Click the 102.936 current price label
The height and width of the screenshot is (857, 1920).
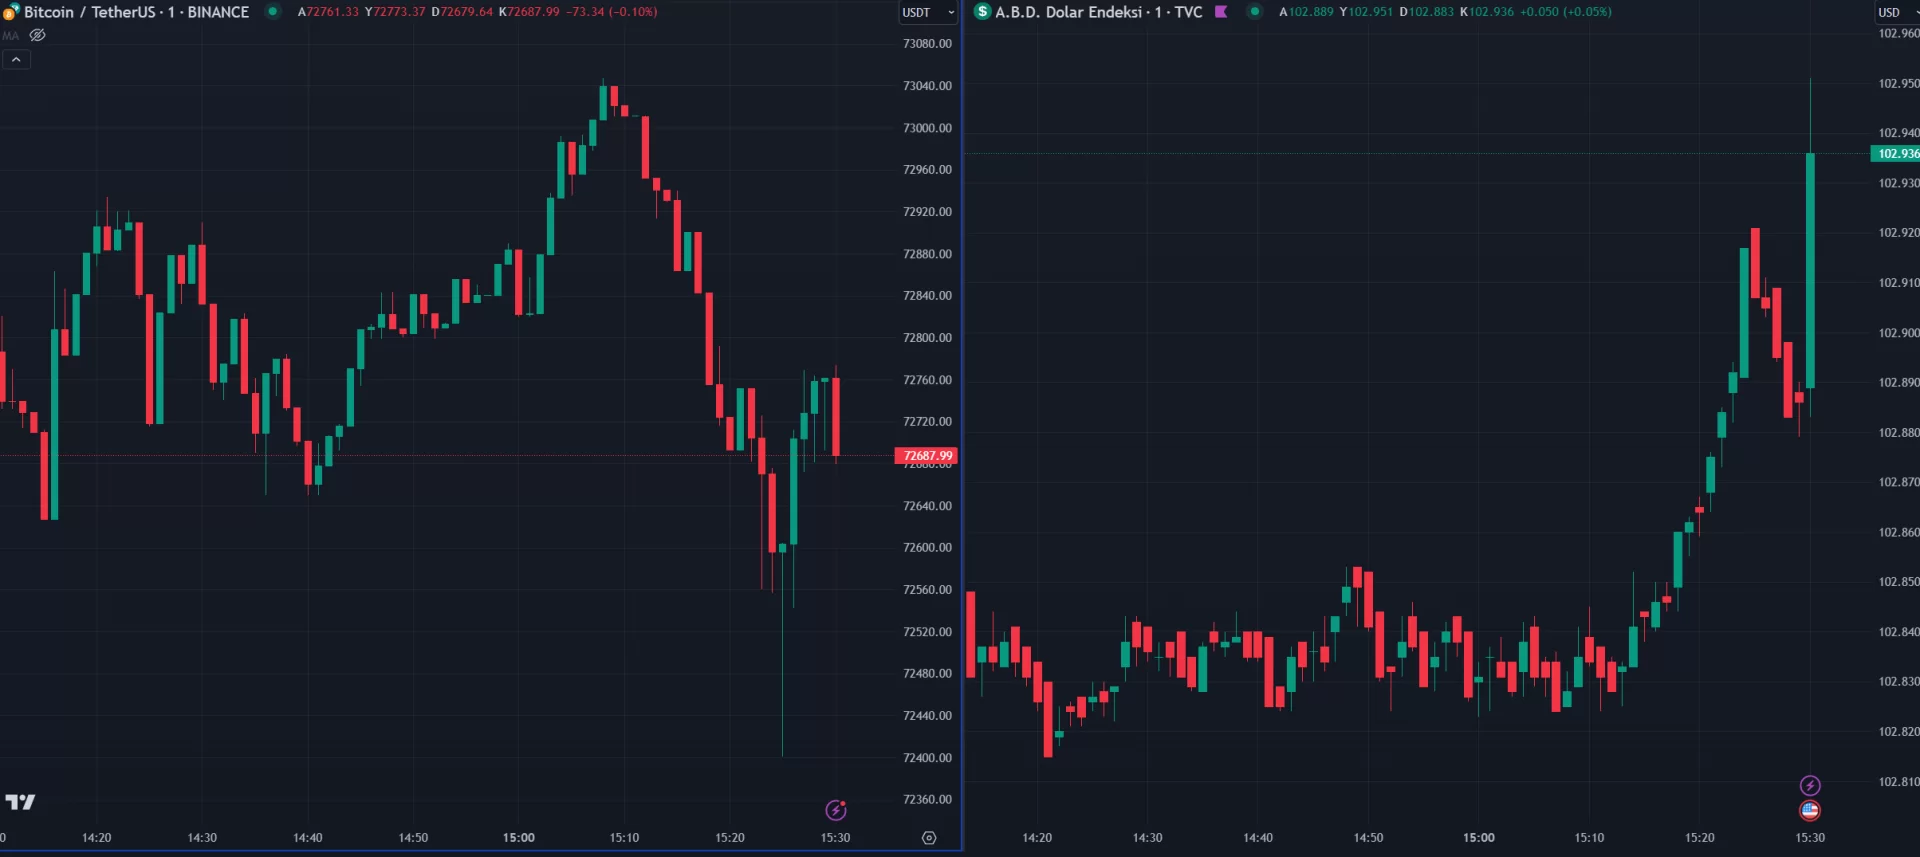pyautogui.click(x=1896, y=154)
